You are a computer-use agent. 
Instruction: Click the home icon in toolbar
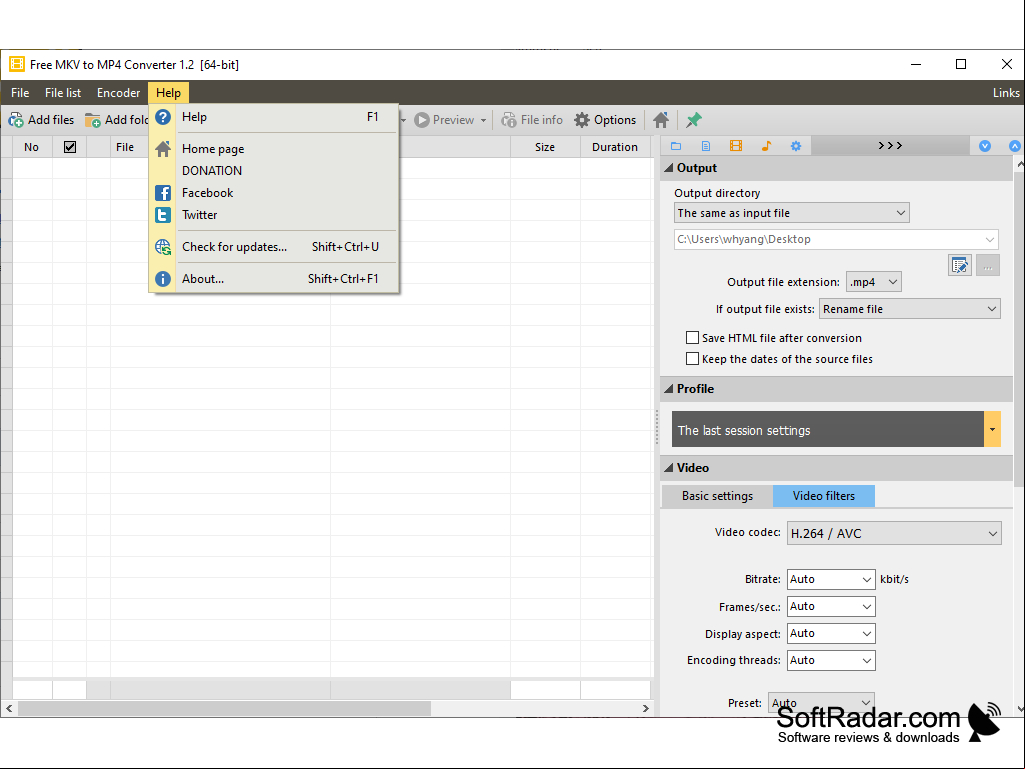(x=661, y=120)
